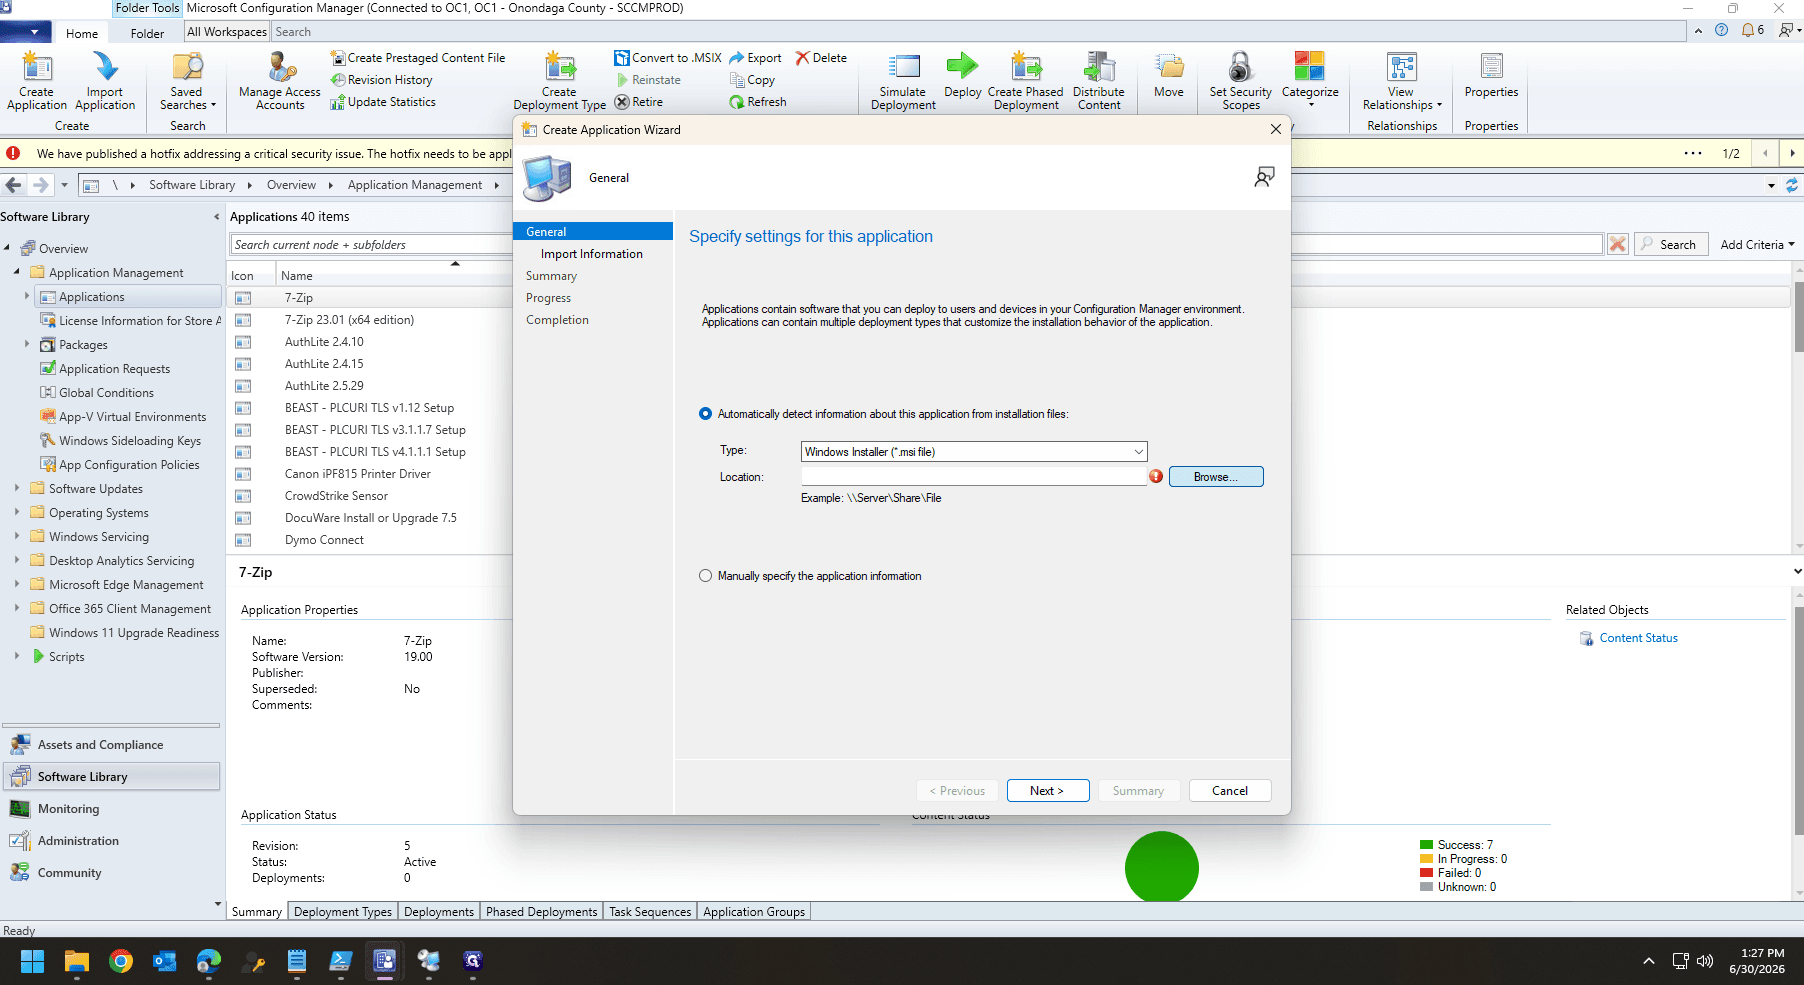1804x985 pixels.
Task: Switch to the Home ribbon tab
Action: 82,33
